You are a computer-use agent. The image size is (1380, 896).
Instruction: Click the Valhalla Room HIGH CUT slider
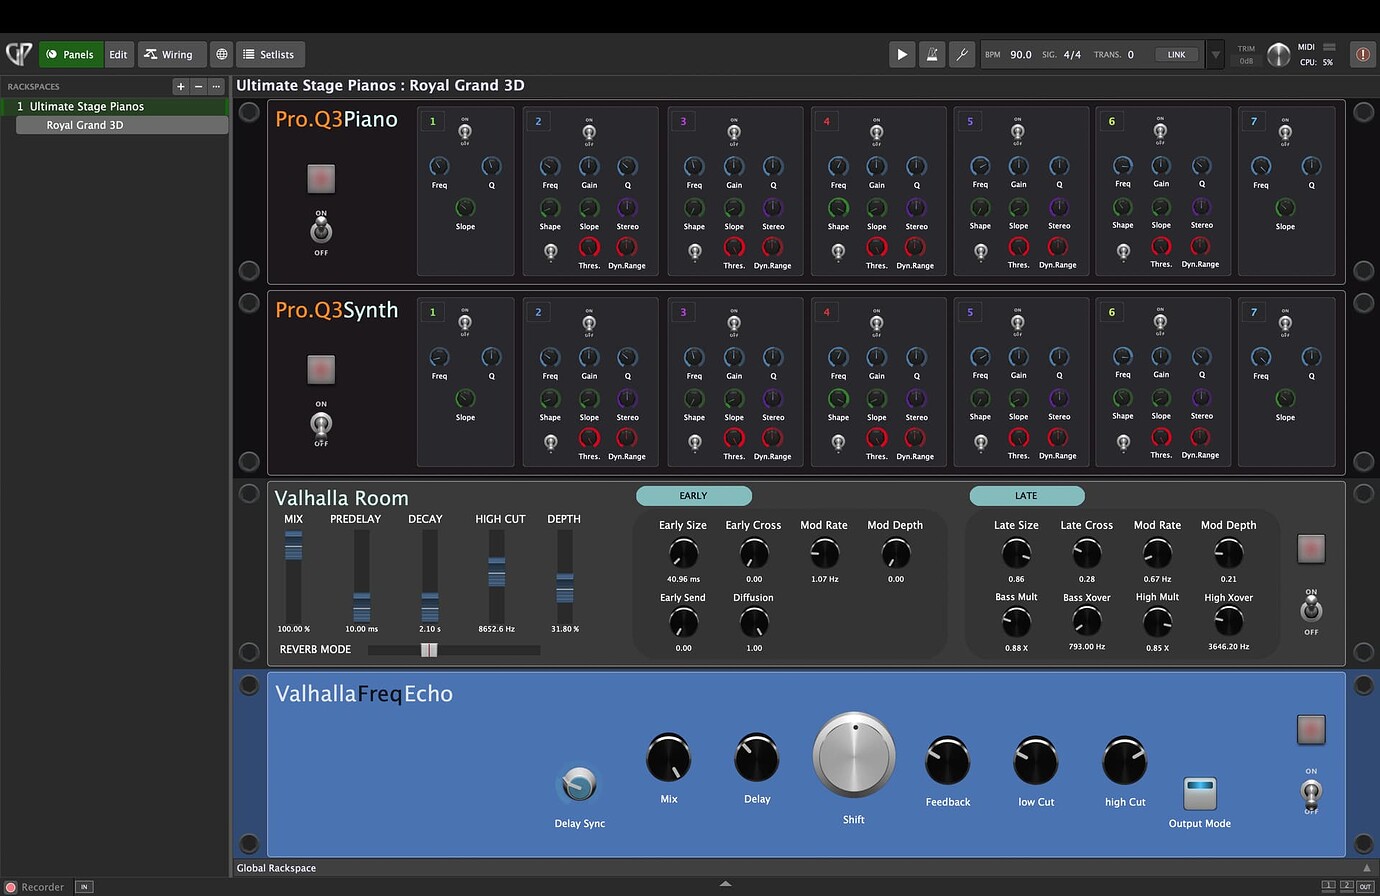[x=496, y=576]
